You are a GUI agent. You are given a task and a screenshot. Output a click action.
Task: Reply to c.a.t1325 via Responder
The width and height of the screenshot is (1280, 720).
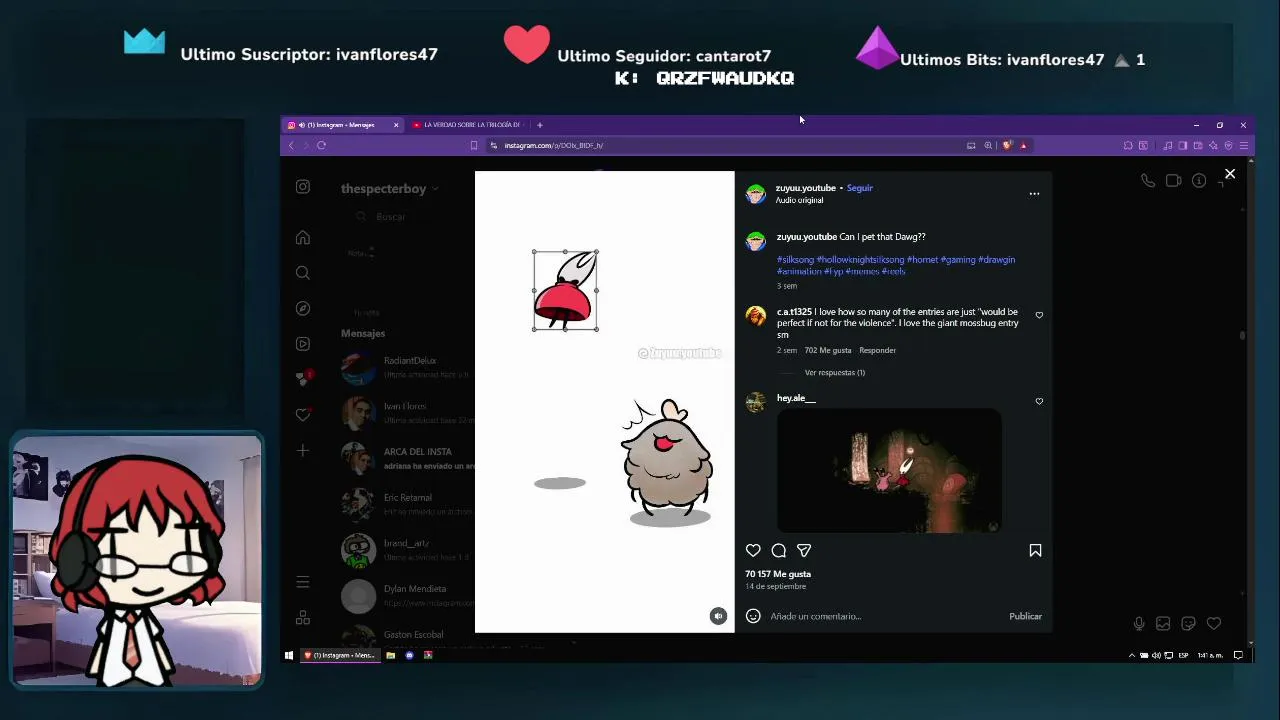point(877,350)
